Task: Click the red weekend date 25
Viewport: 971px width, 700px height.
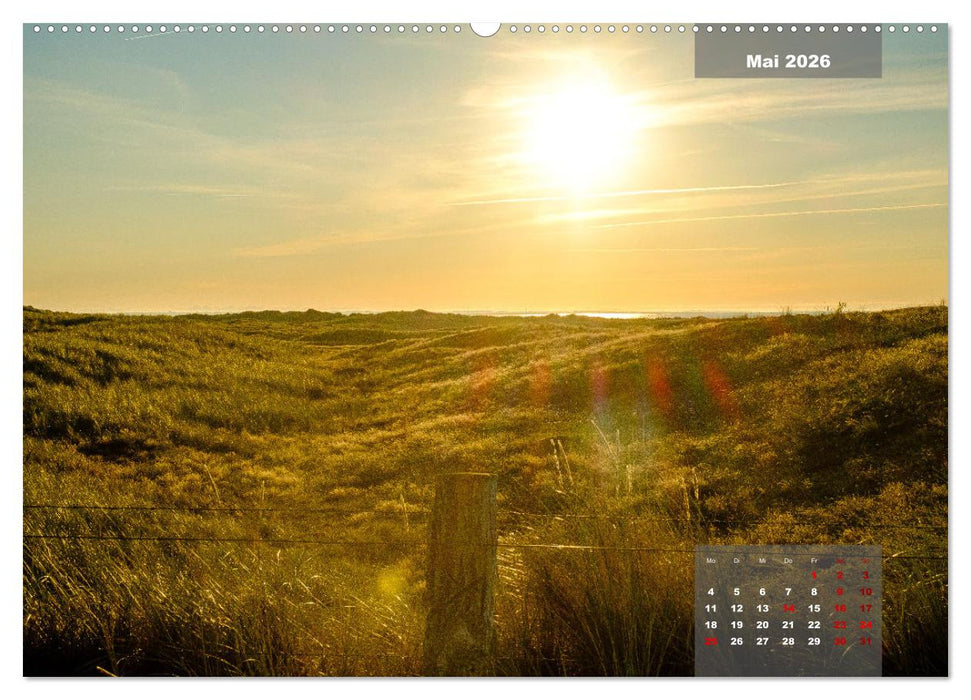Action: tap(711, 640)
